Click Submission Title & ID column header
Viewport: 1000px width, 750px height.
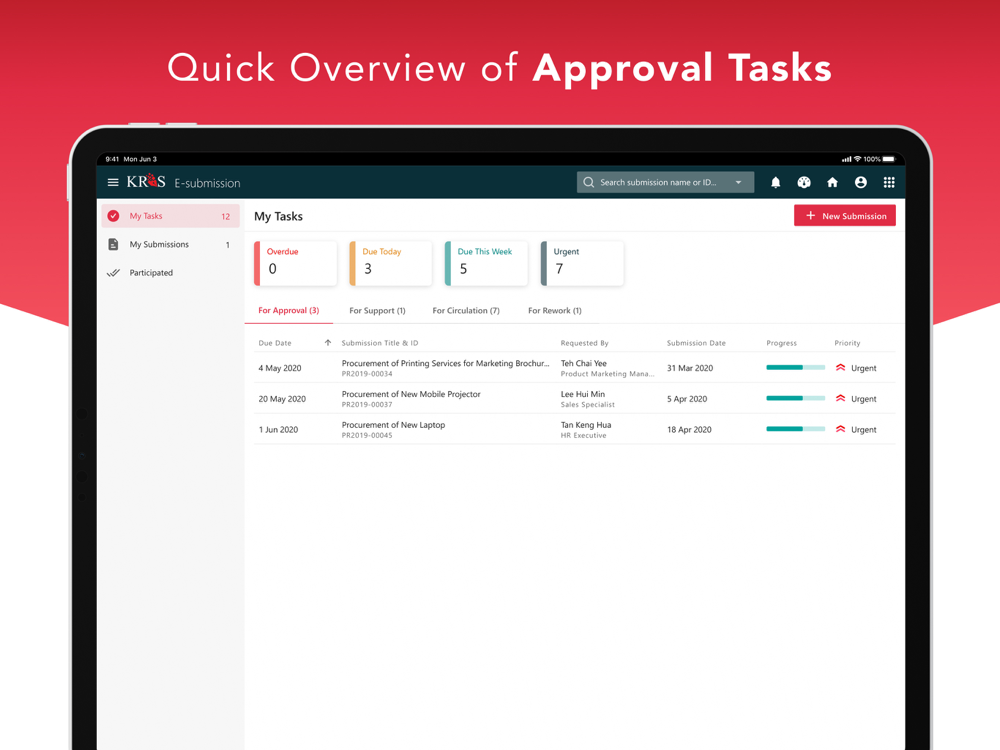coord(379,343)
